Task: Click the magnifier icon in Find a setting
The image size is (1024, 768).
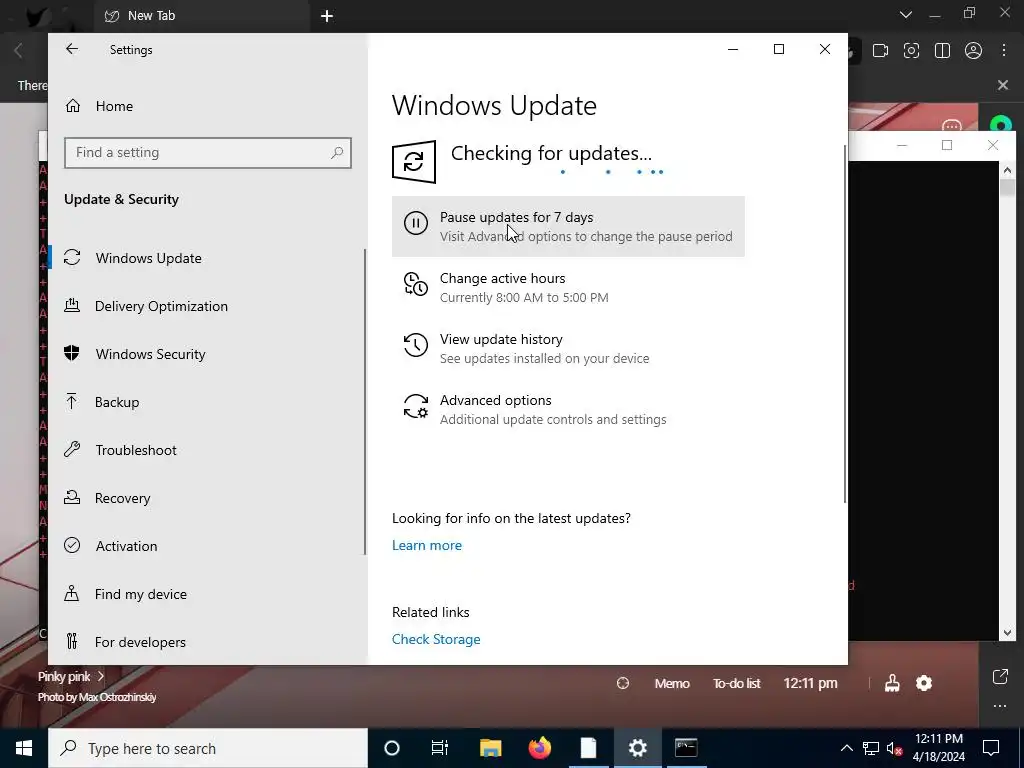Action: 336,153
